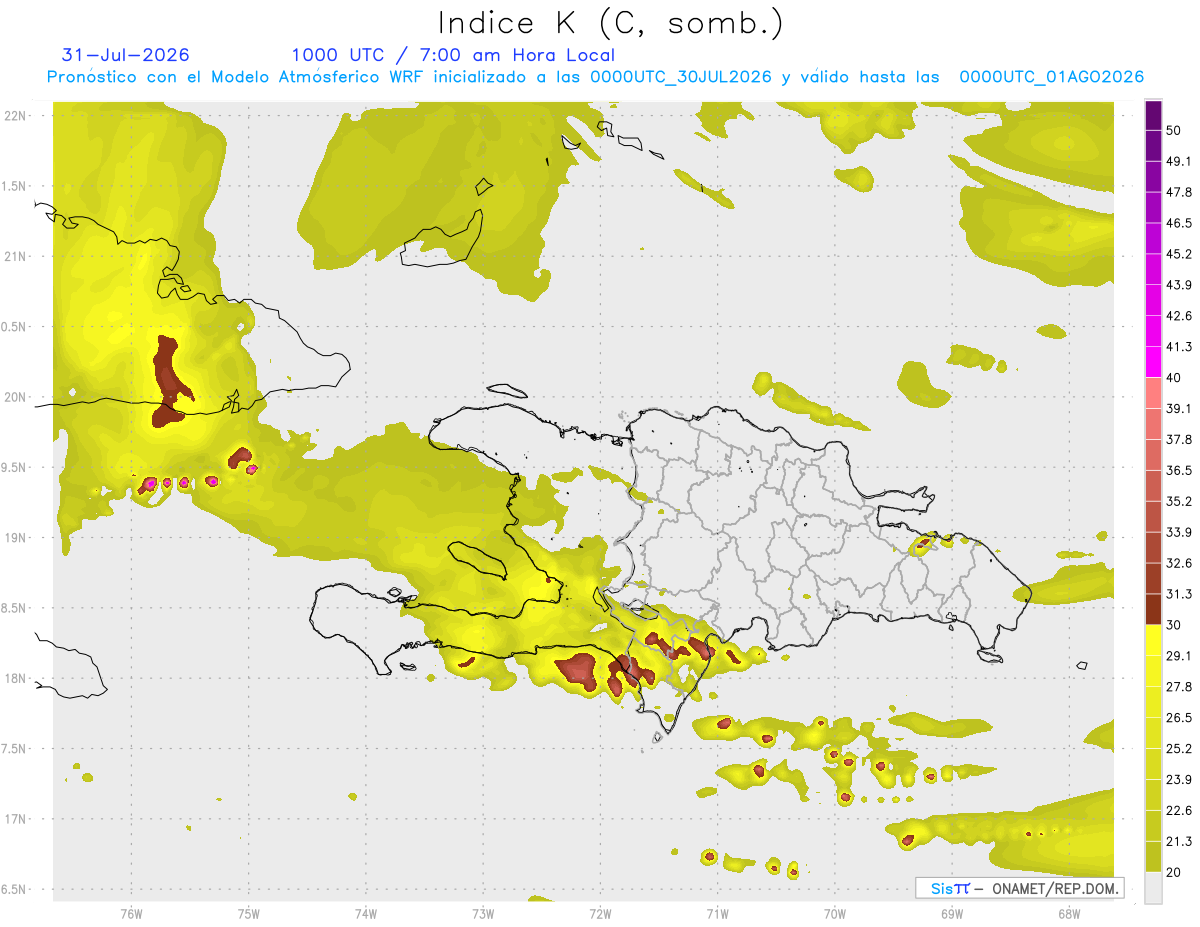1200x927 pixels.
Task: Click the colorbar value 31.3
Action: pos(1179,594)
